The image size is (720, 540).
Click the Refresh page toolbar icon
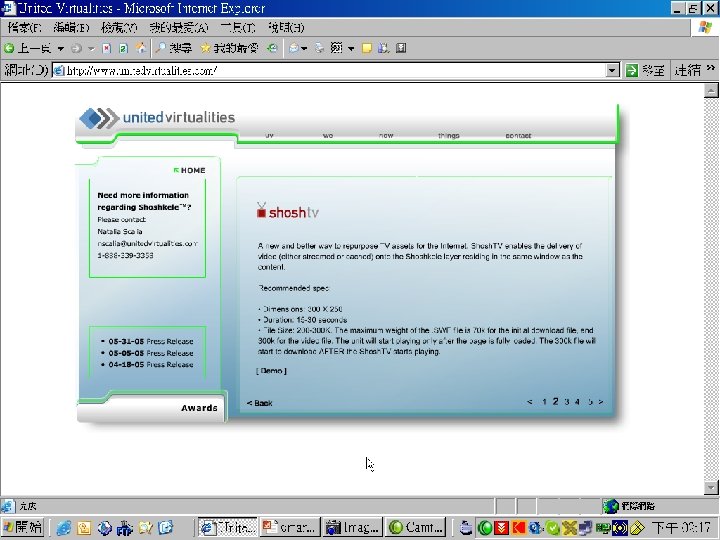123,48
